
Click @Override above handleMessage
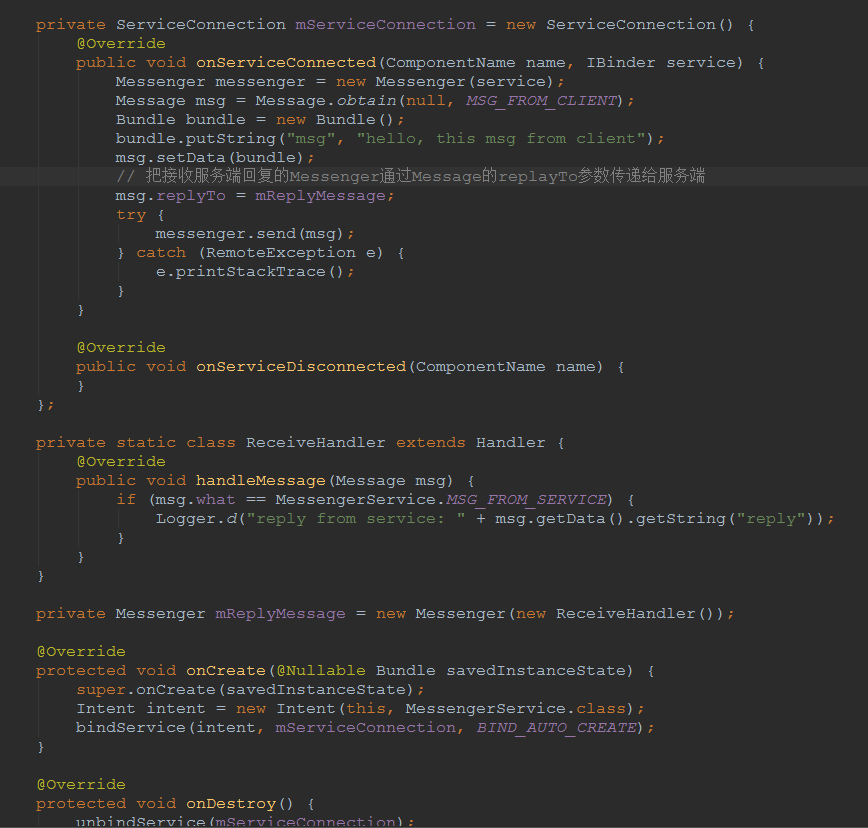coord(121,462)
